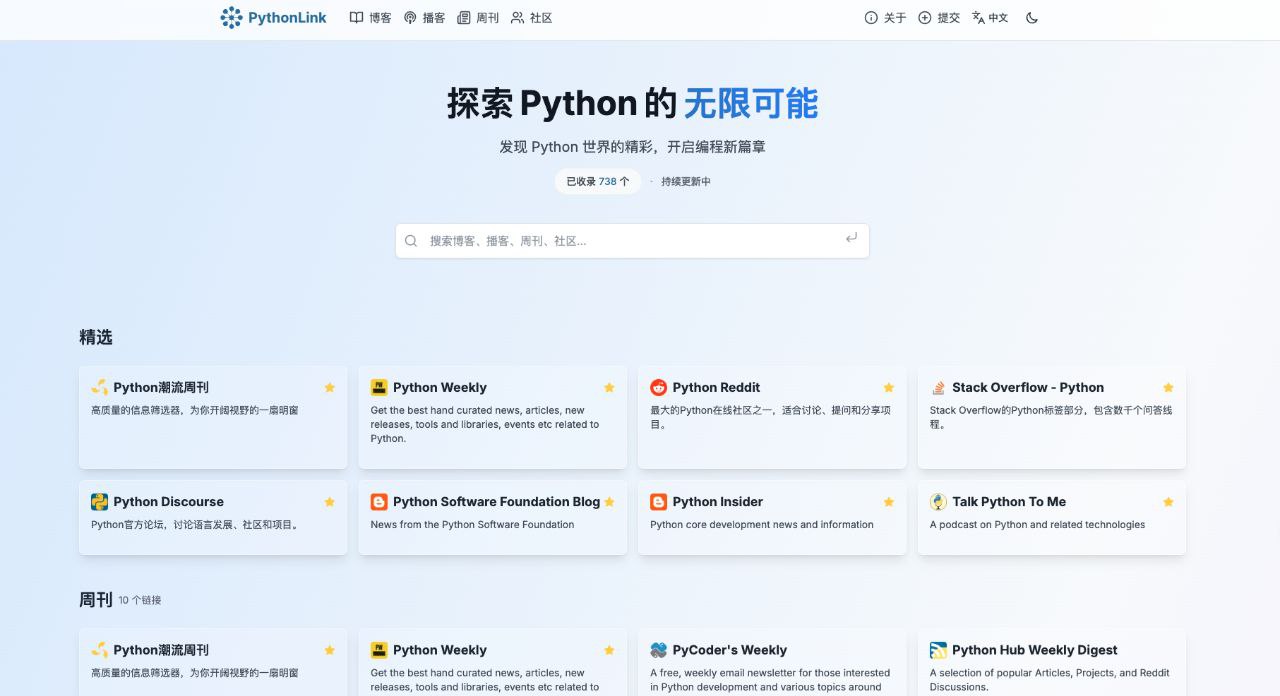The width and height of the screenshot is (1280, 696).
Task: Click the plus-circle icon beside 提交
Action: point(925,17)
